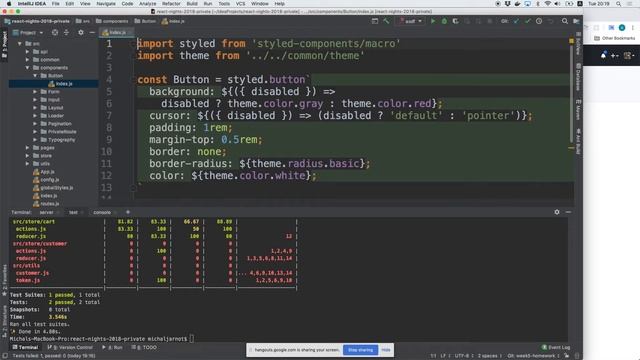Open the Project view selector dropdown
Screen dimensions: 640x360
pyautogui.click(x=28, y=32)
